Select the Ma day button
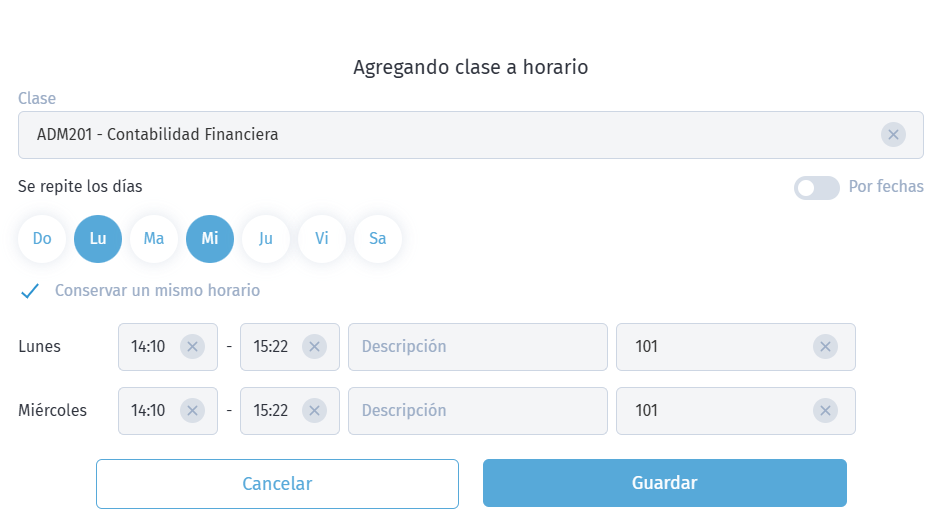This screenshot has width=943, height=530. pyautogui.click(x=154, y=239)
